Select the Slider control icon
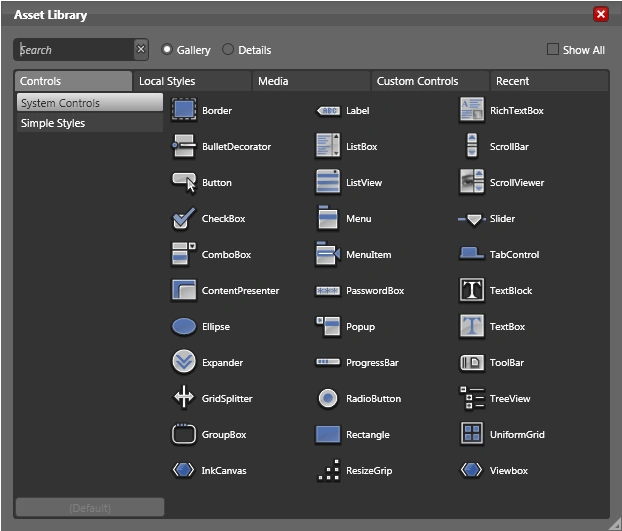 pyautogui.click(x=472, y=219)
